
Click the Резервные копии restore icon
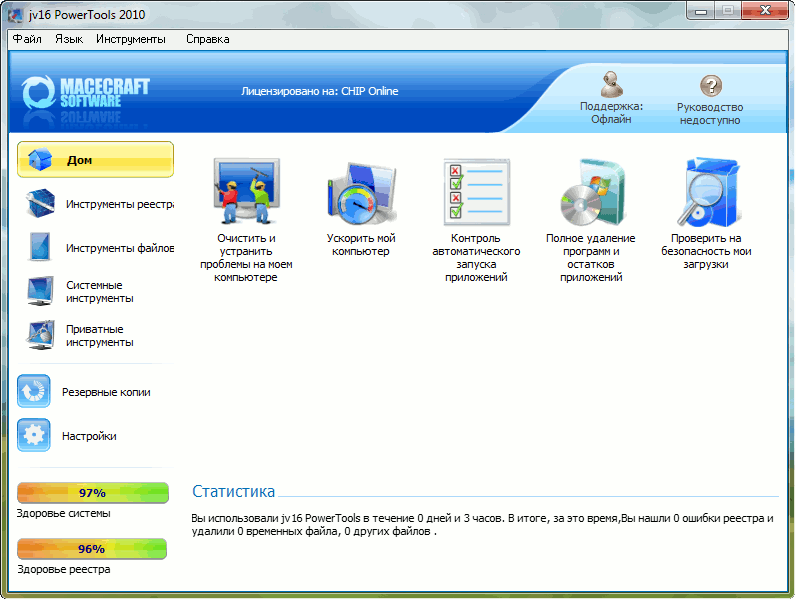(x=34, y=391)
